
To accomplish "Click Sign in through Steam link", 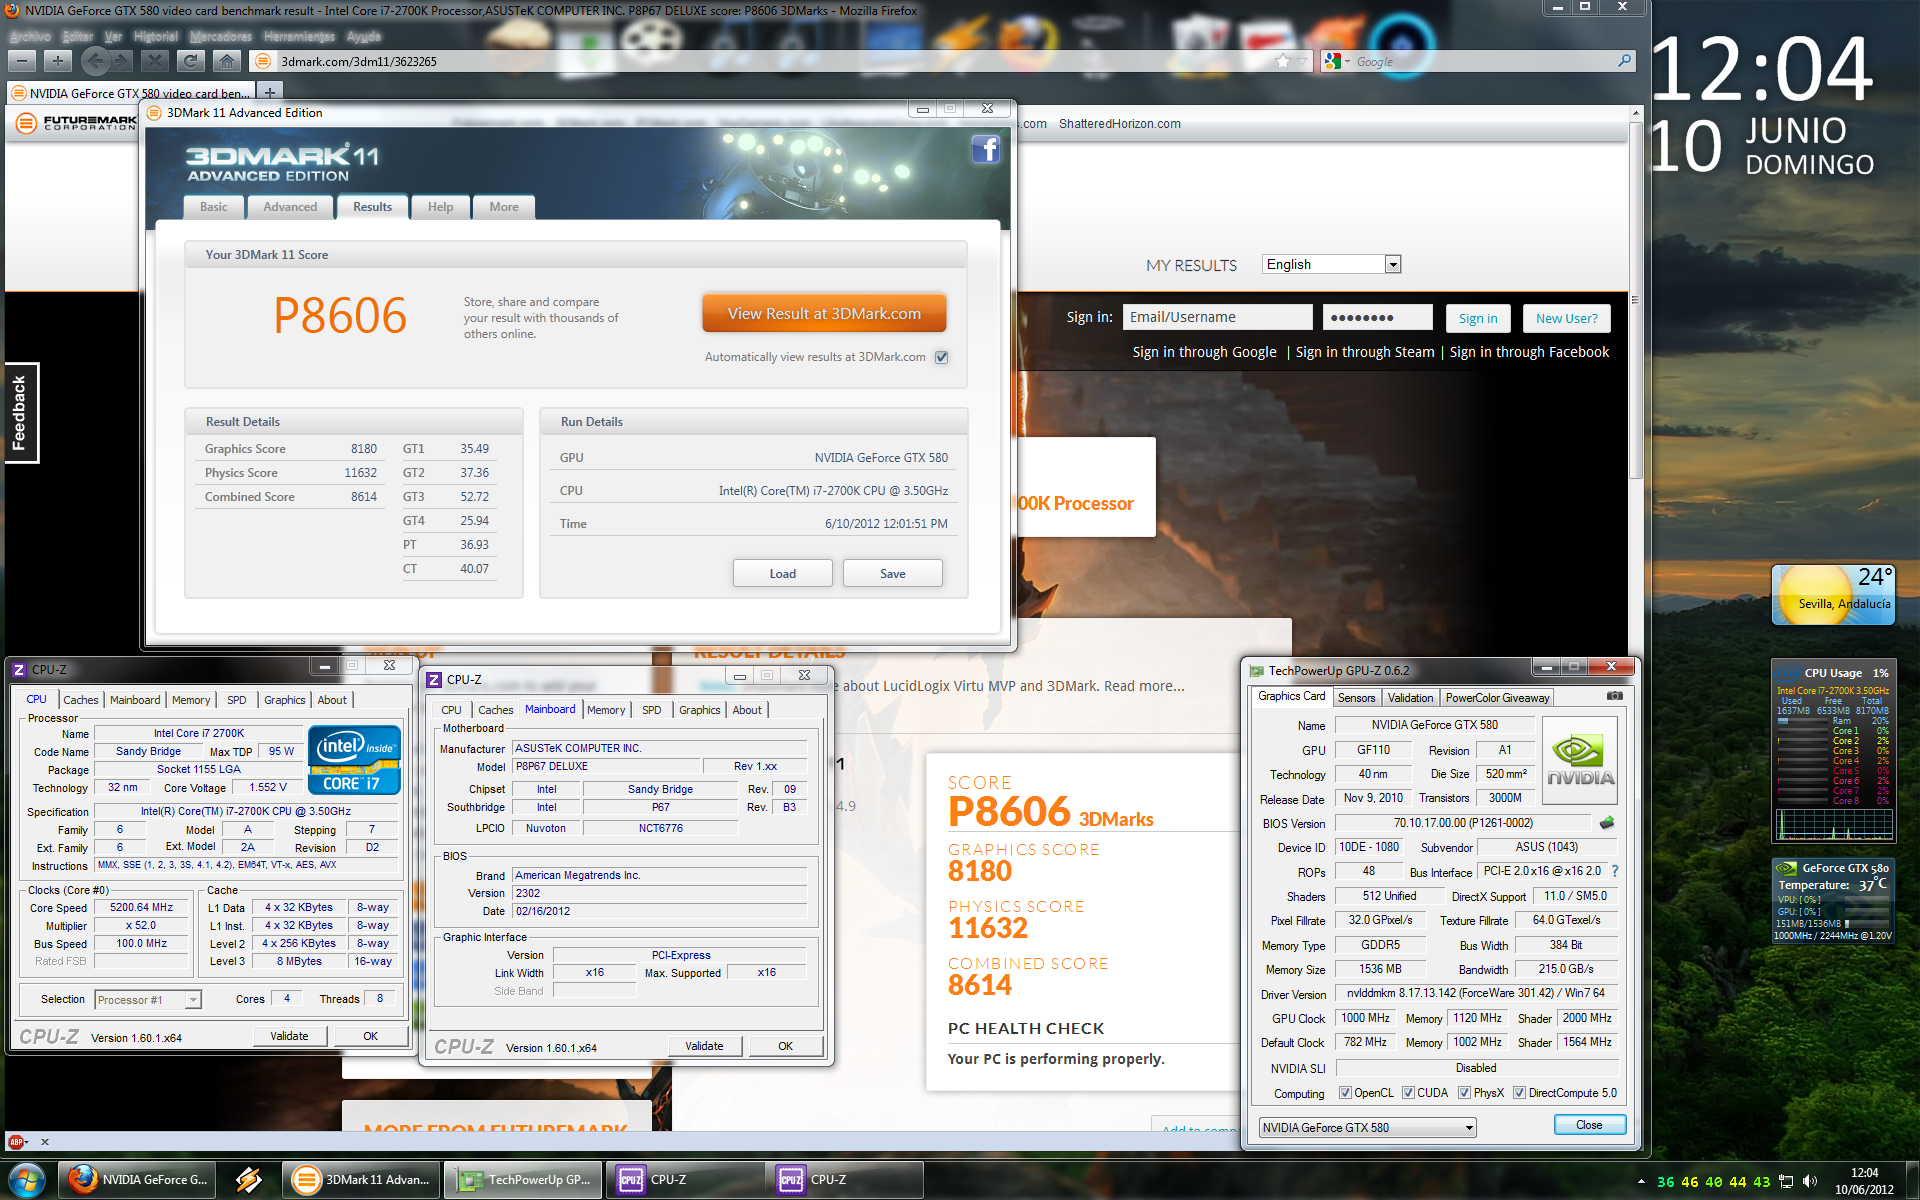I will pyautogui.click(x=1364, y=352).
